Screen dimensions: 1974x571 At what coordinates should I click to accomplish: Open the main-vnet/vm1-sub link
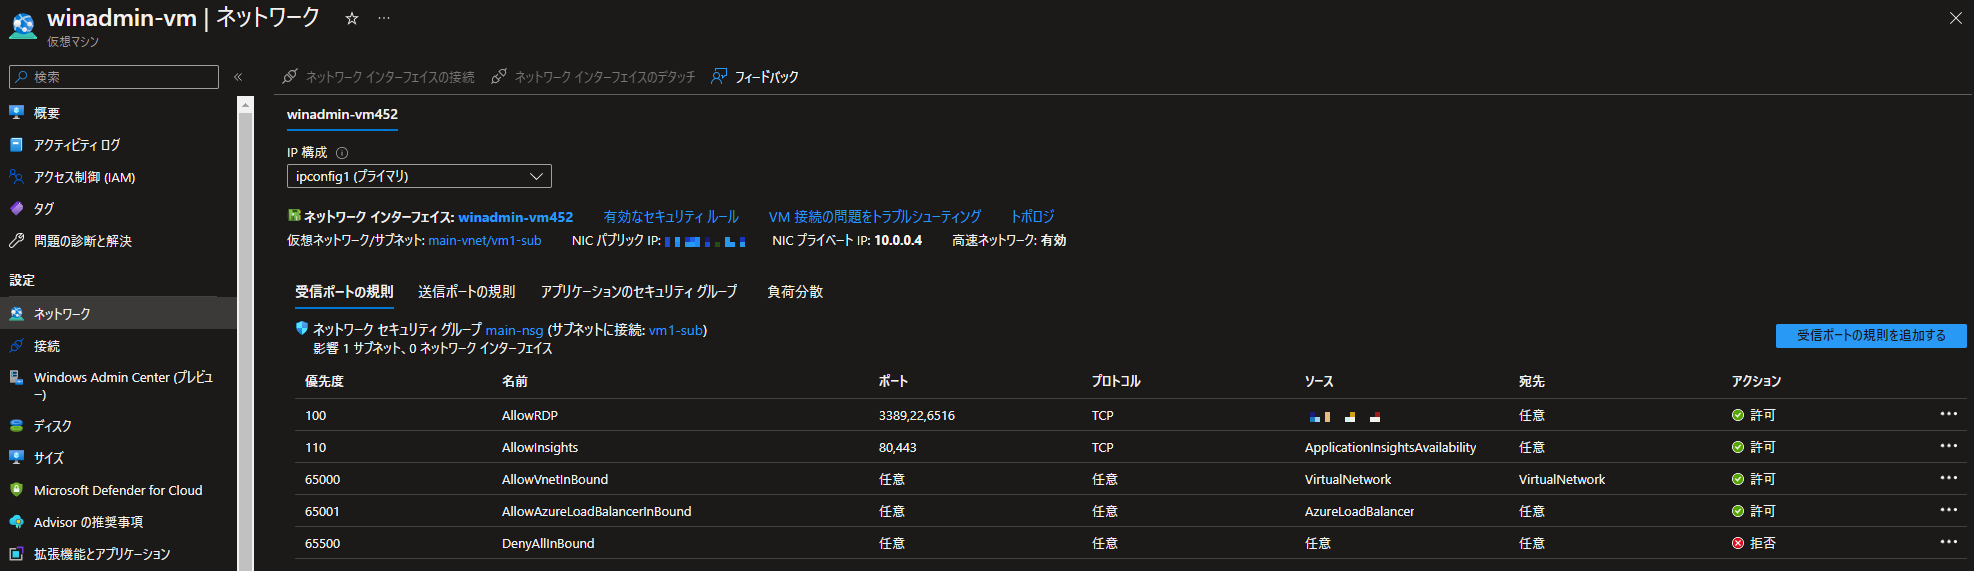[x=485, y=241]
